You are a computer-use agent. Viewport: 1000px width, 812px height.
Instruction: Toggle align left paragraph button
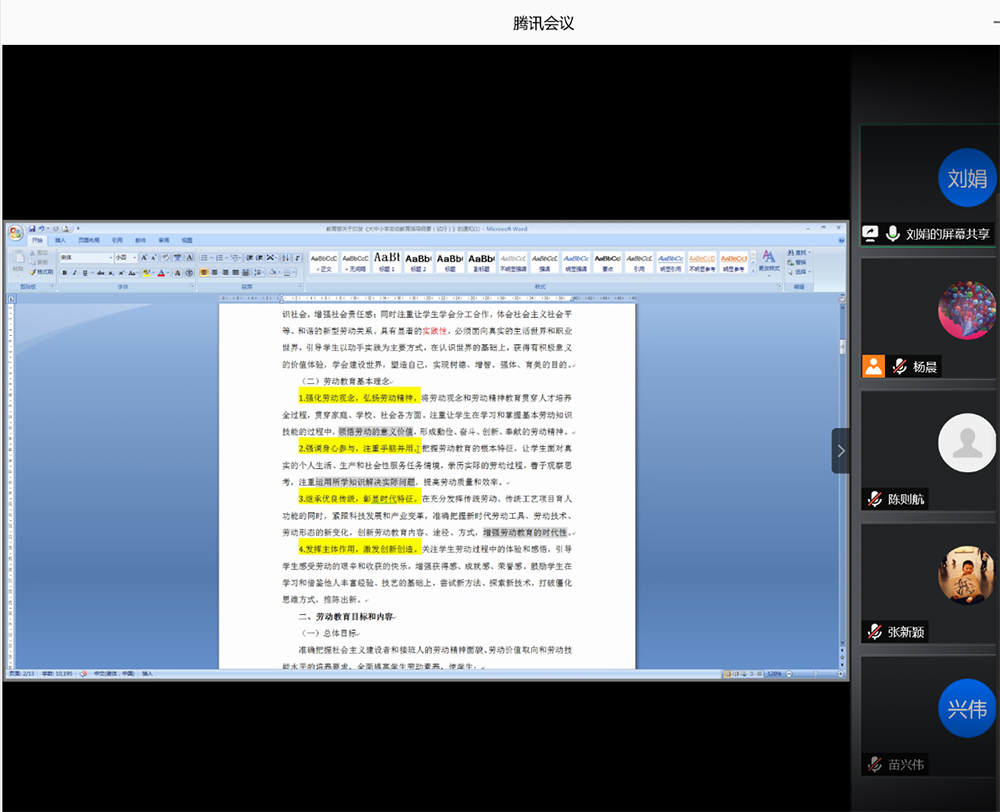(x=205, y=272)
